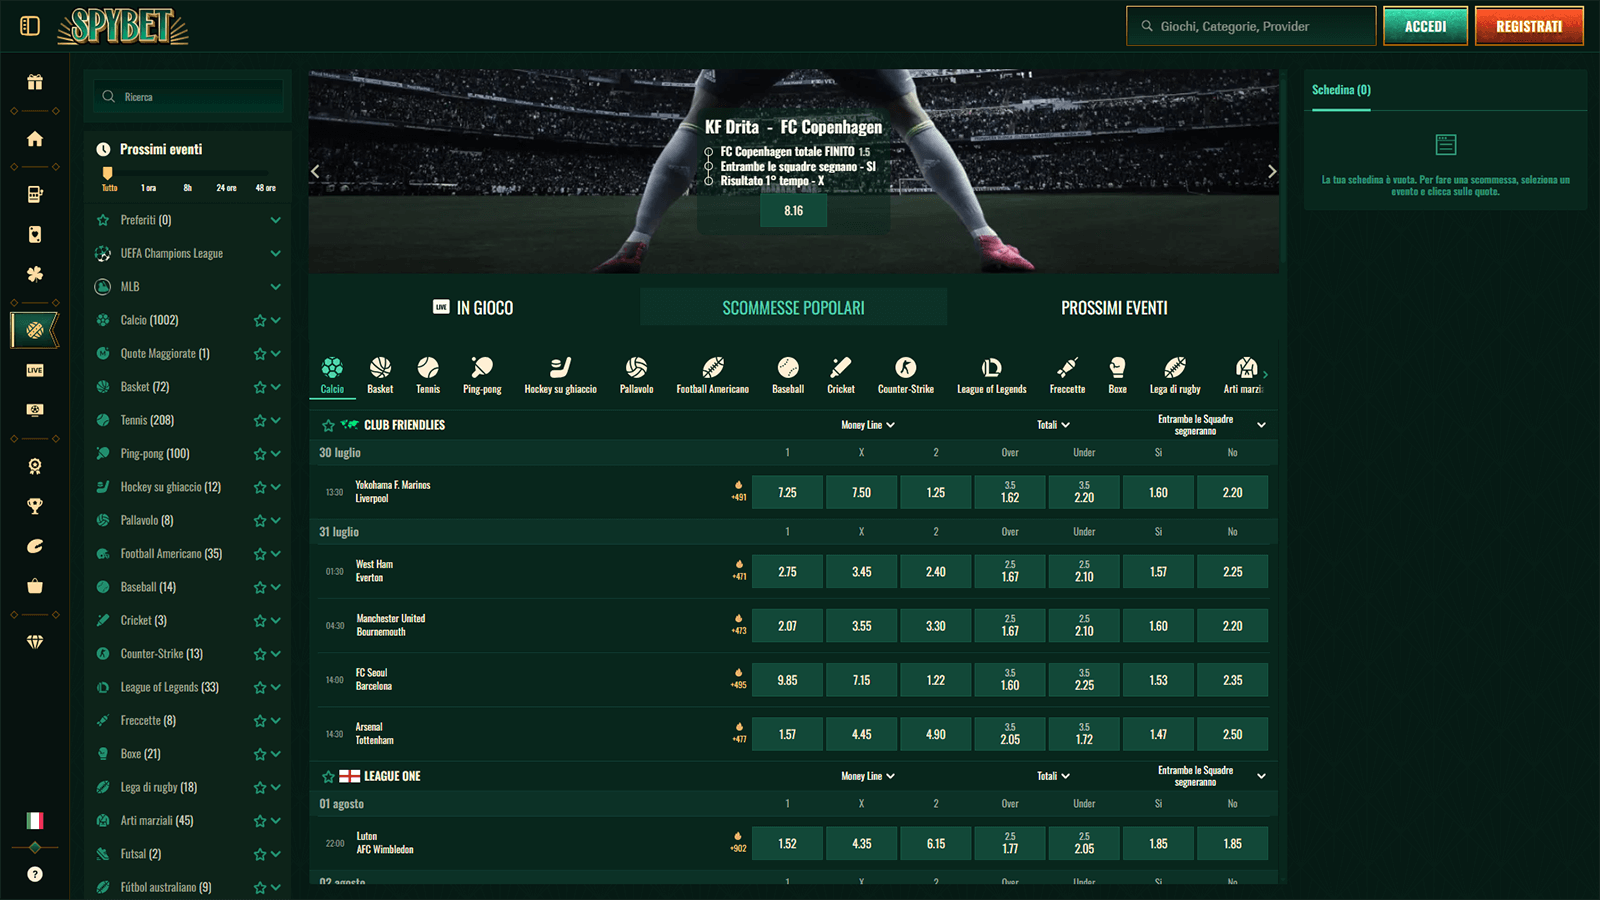Select the Boxe sport icon tab

tap(1118, 375)
